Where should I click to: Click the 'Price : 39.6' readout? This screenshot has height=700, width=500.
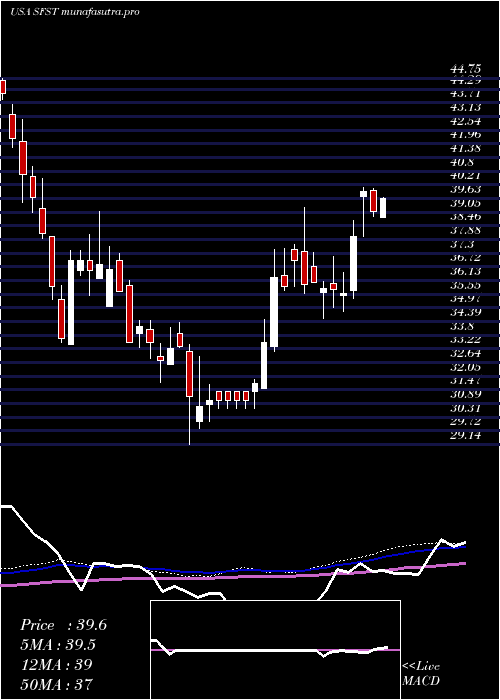pyautogui.click(x=63, y=625)
